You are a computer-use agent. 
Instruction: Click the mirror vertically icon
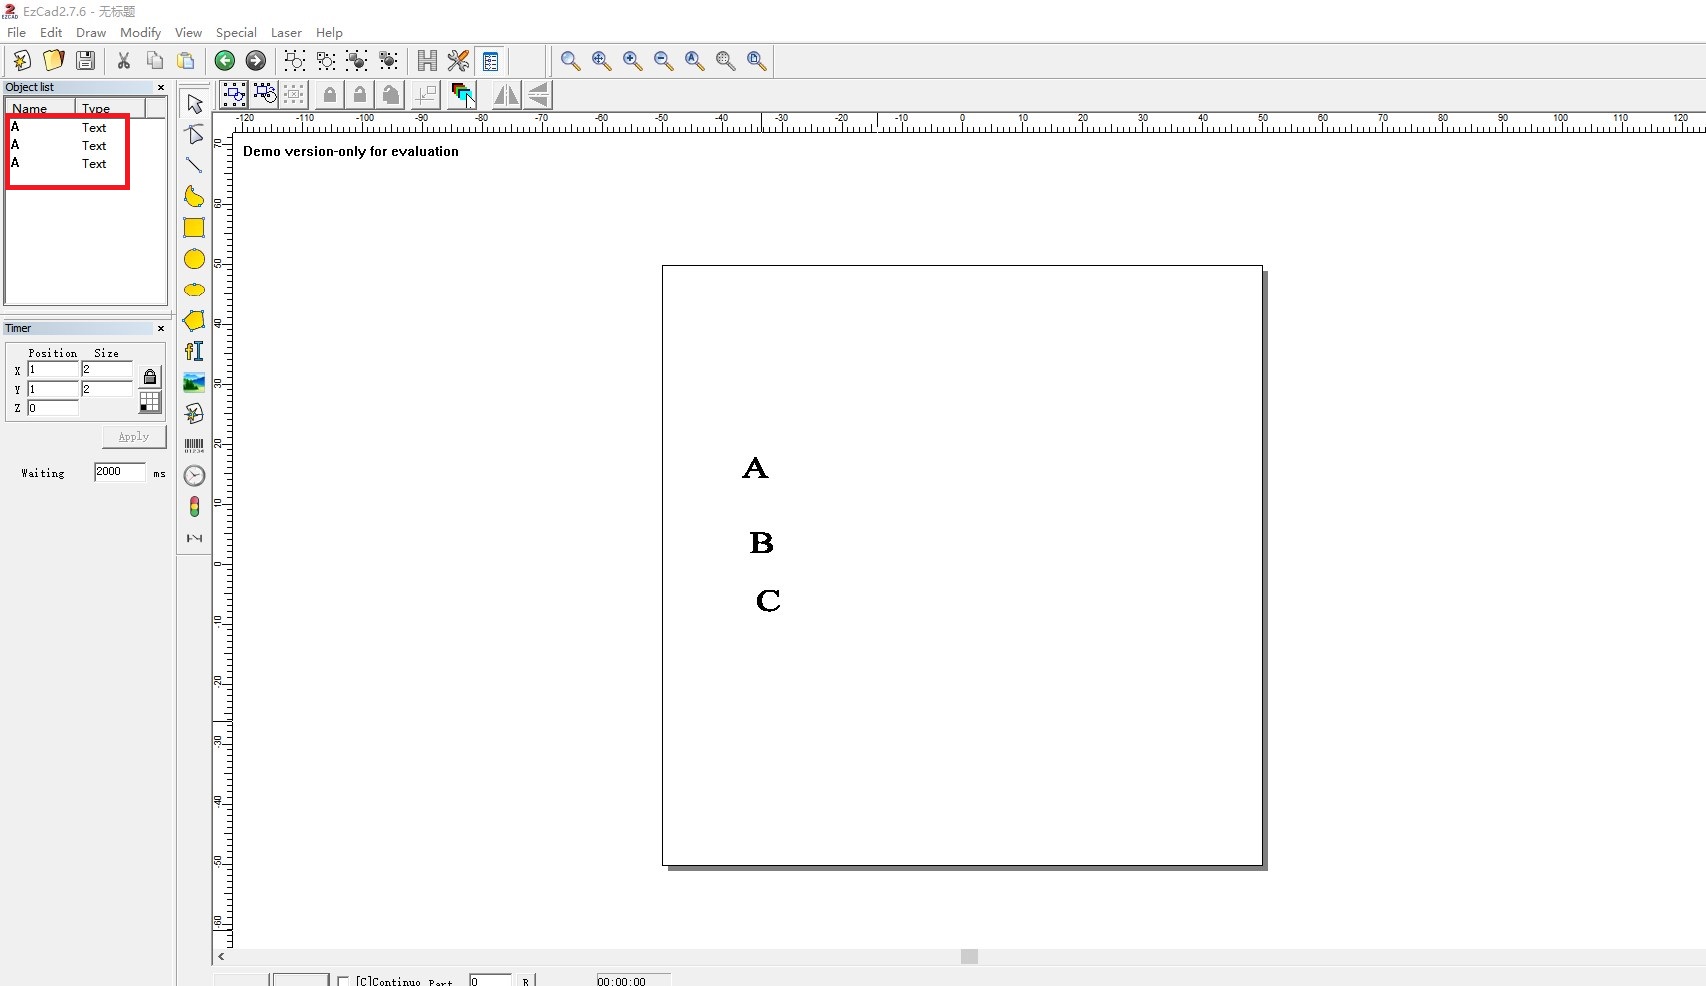coord(538,95)
